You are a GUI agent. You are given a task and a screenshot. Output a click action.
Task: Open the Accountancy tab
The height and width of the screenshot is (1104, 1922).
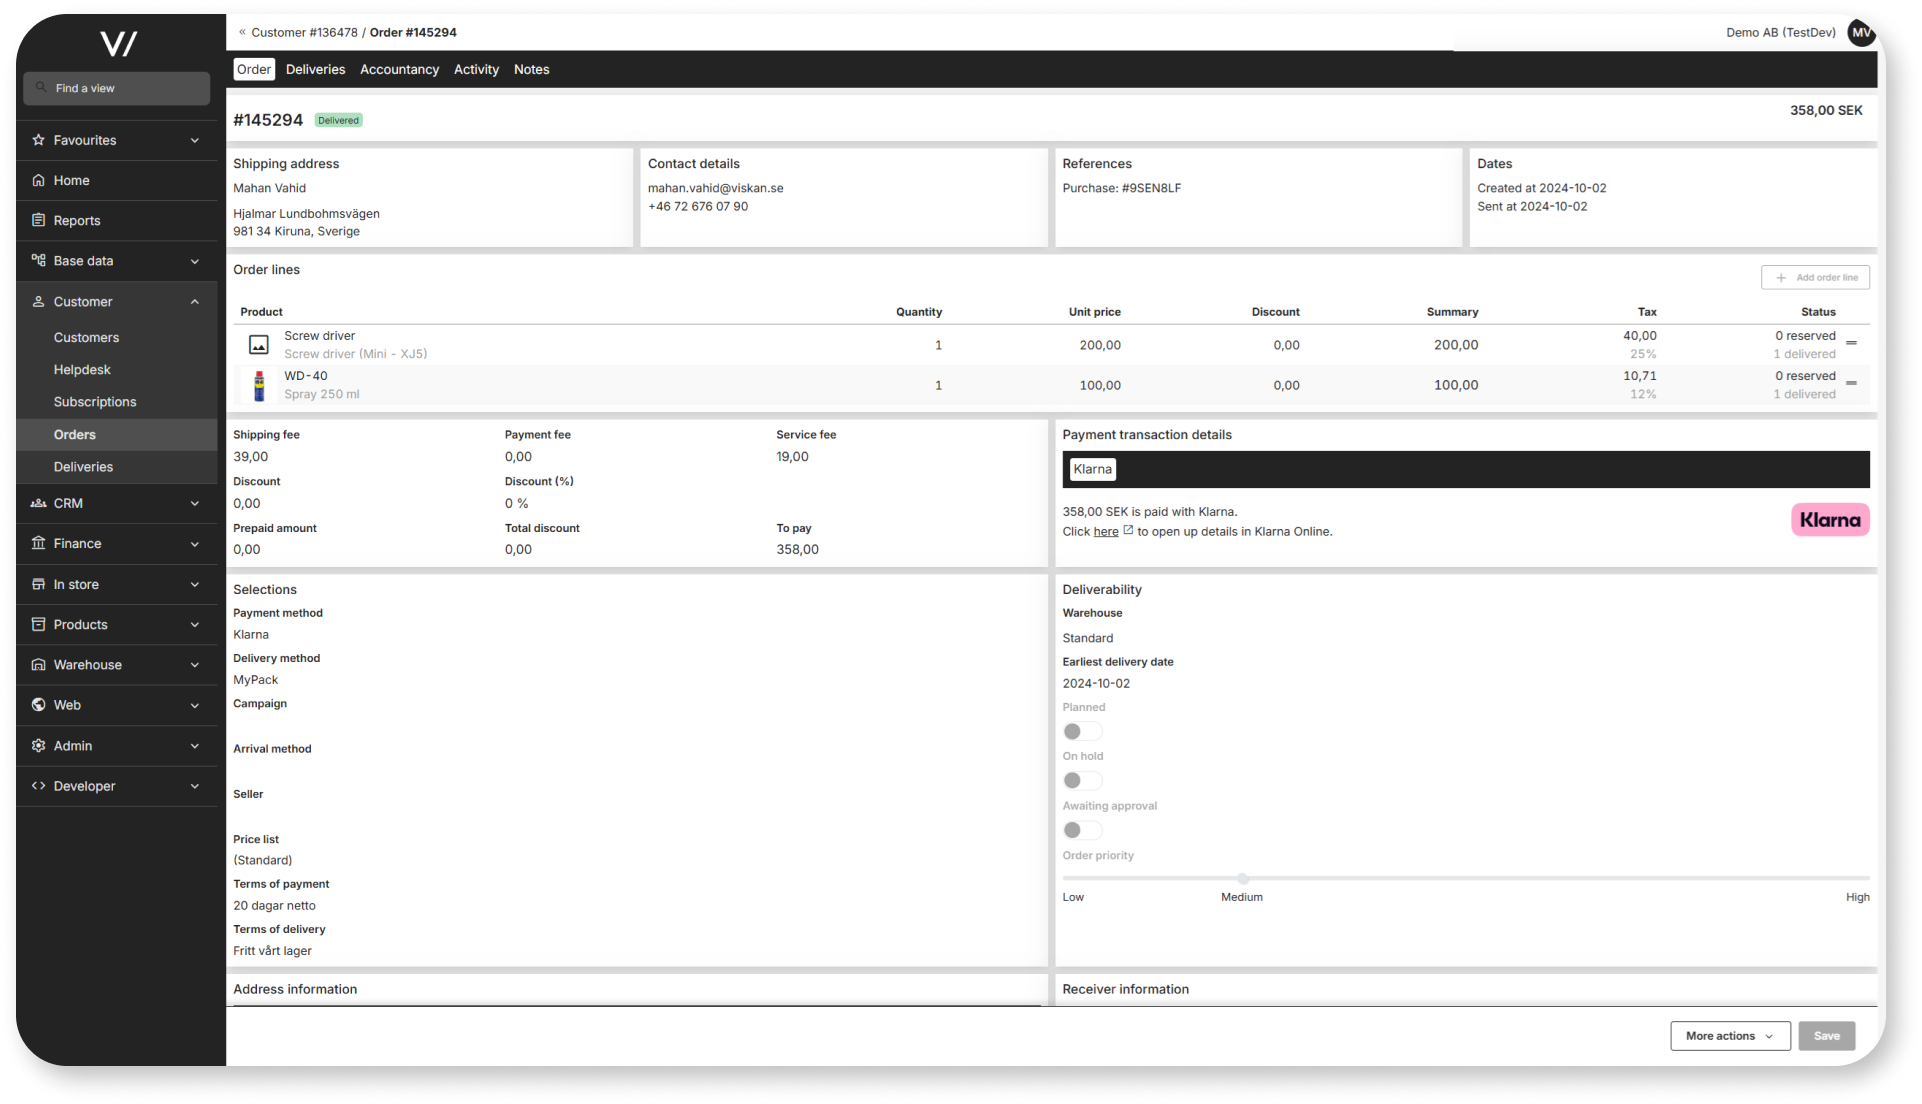click(399, 69)
